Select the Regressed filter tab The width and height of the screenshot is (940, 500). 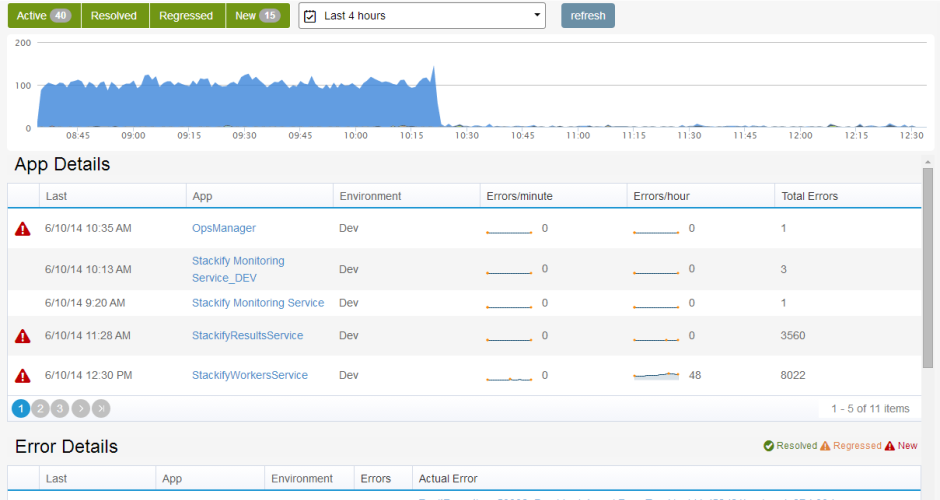(x=187, y=16)
